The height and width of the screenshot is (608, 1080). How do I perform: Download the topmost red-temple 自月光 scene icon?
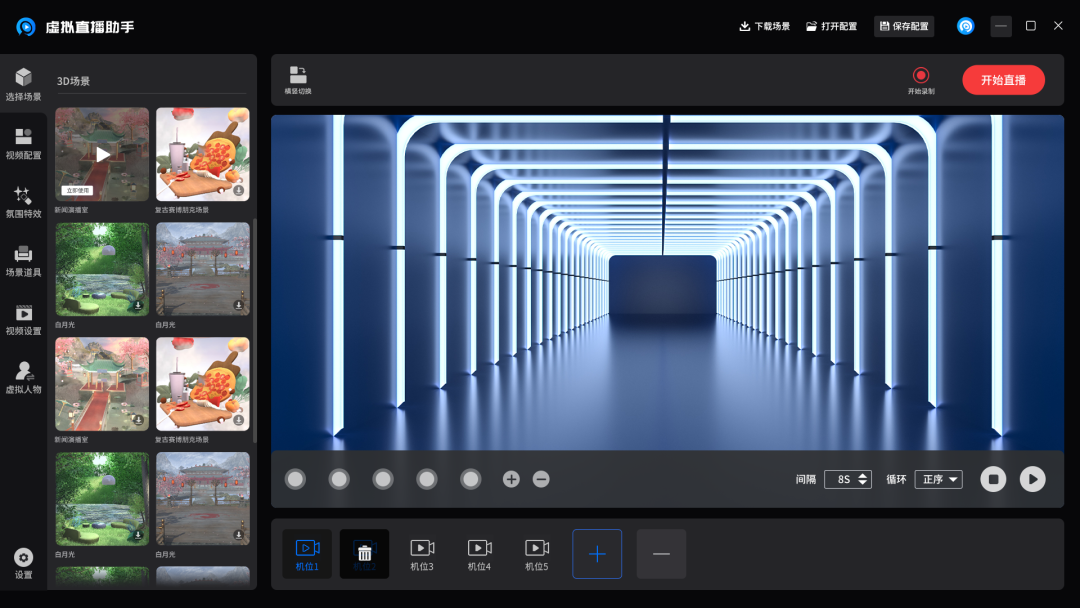tap(238, 305)
